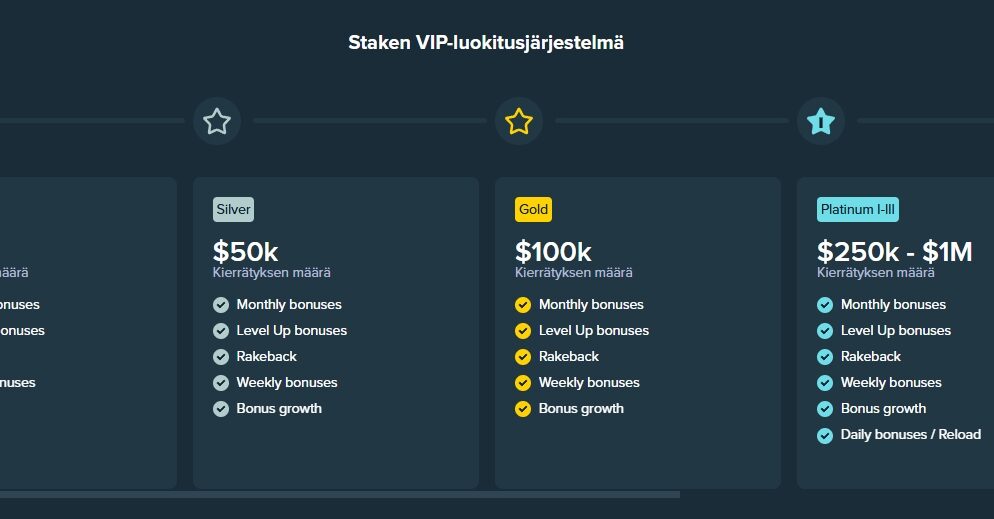Click the horizontal scrollbar below the cards

point(340,494)
